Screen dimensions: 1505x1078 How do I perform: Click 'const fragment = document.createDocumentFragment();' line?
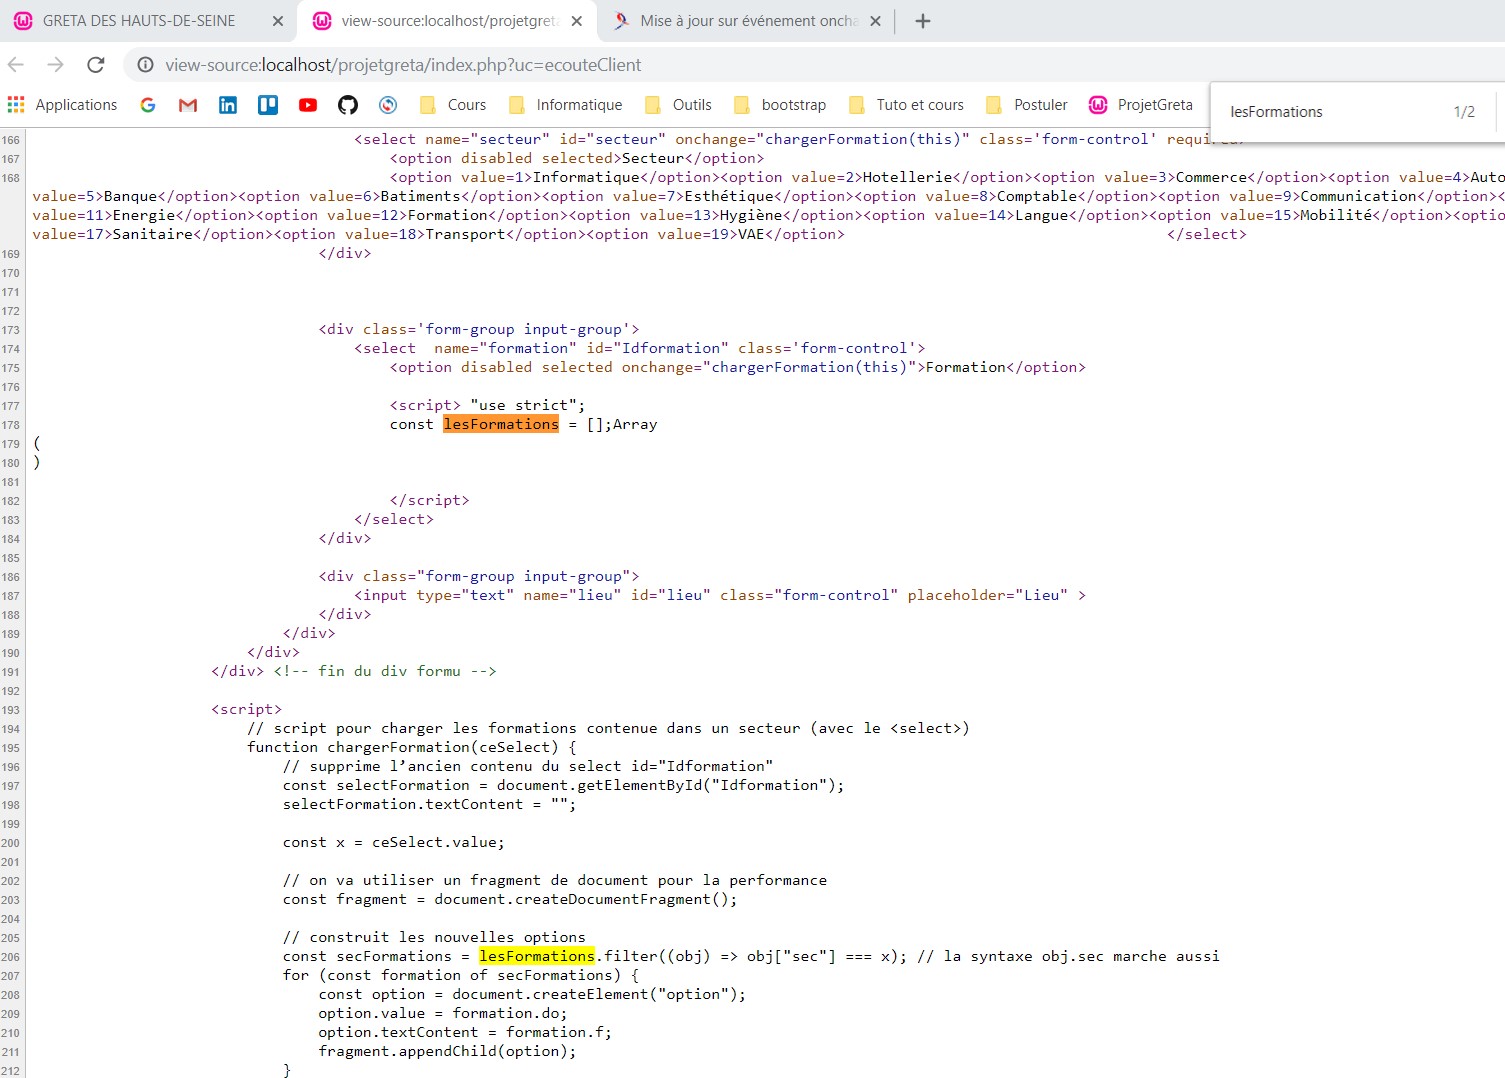(510, 899)
